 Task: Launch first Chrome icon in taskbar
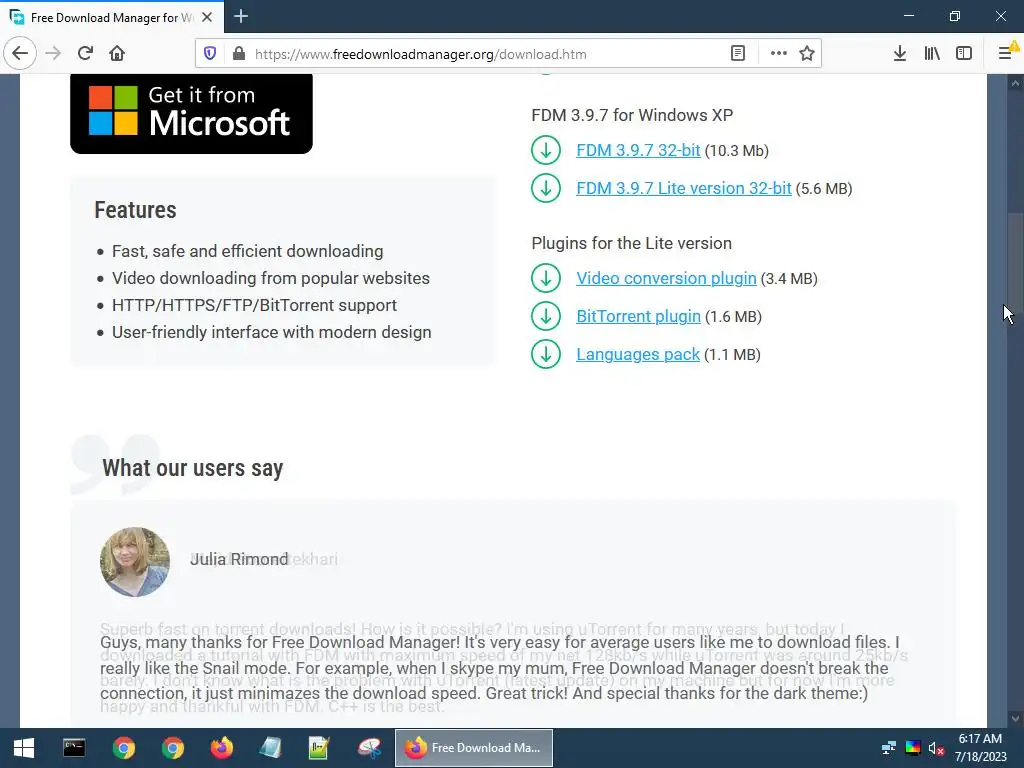123,748
